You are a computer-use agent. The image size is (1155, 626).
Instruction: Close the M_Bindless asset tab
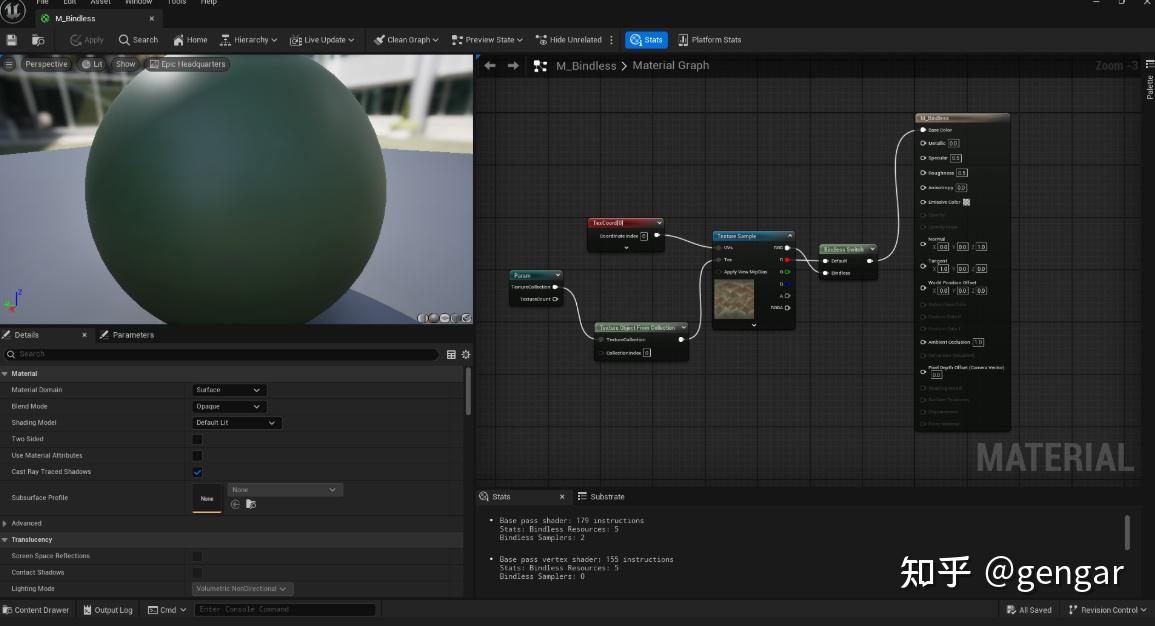(152, 18)
